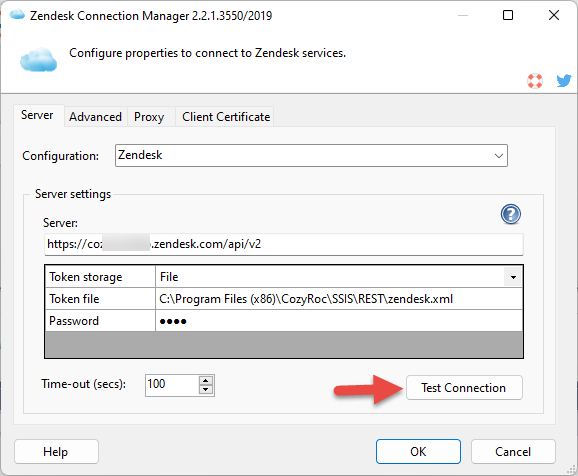Open the Token storage dropdown arrow

click(513, 277)
